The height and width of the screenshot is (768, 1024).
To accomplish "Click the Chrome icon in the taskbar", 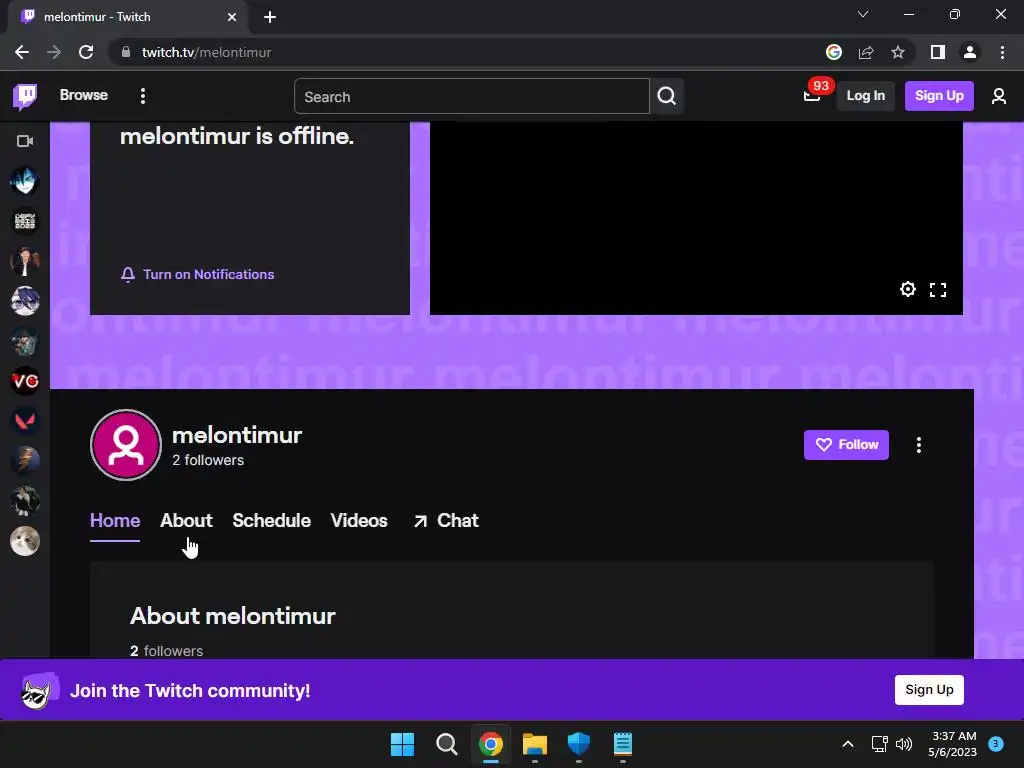I will [x=490, y=744].
